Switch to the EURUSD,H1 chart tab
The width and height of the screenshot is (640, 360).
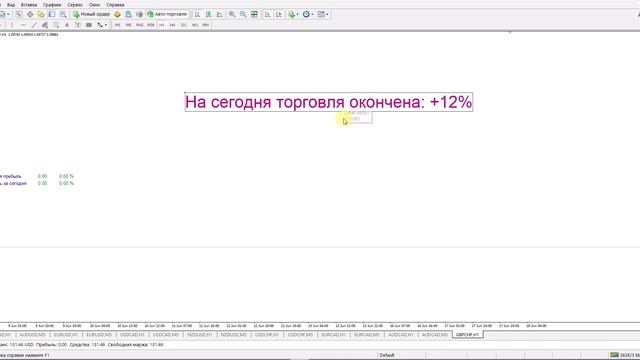coord(66,335)
